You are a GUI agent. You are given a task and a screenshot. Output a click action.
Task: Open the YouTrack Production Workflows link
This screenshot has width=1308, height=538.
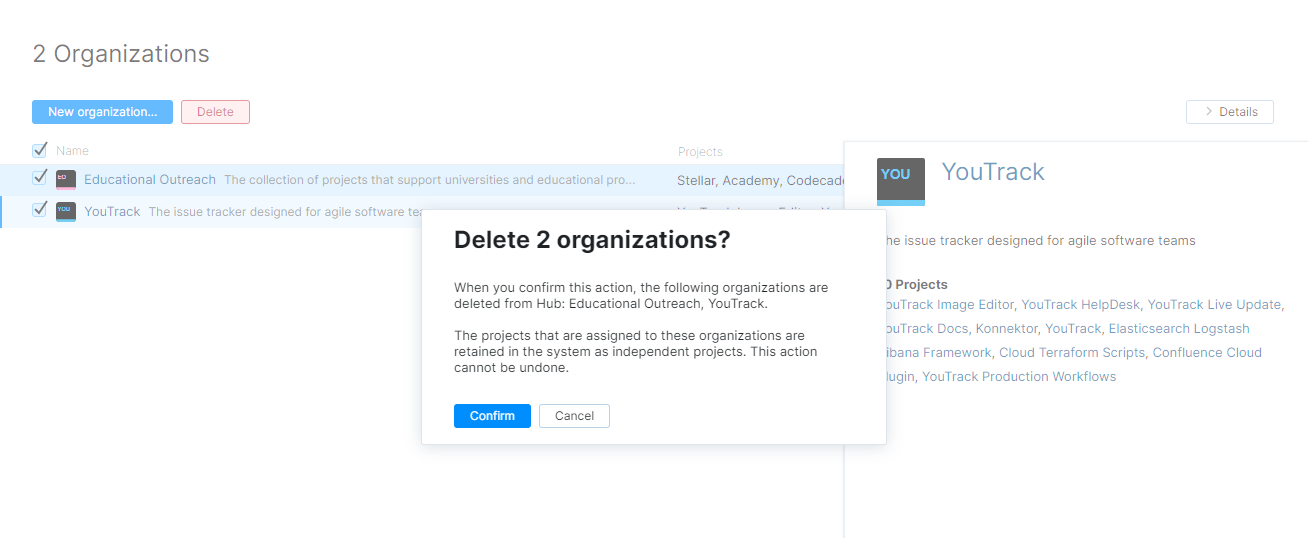1018,377
